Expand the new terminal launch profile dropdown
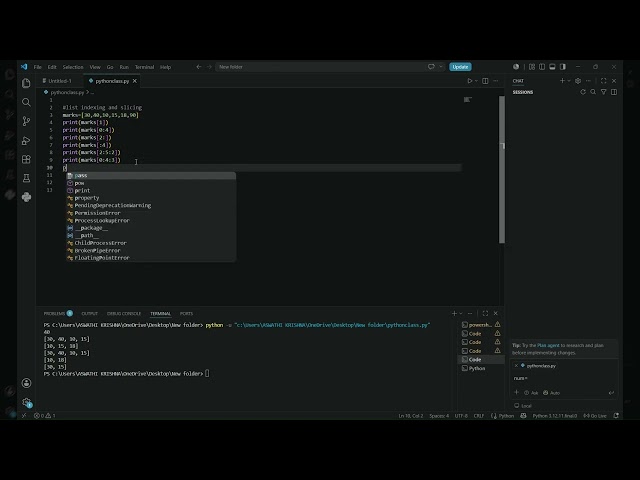 coord(461,313)
